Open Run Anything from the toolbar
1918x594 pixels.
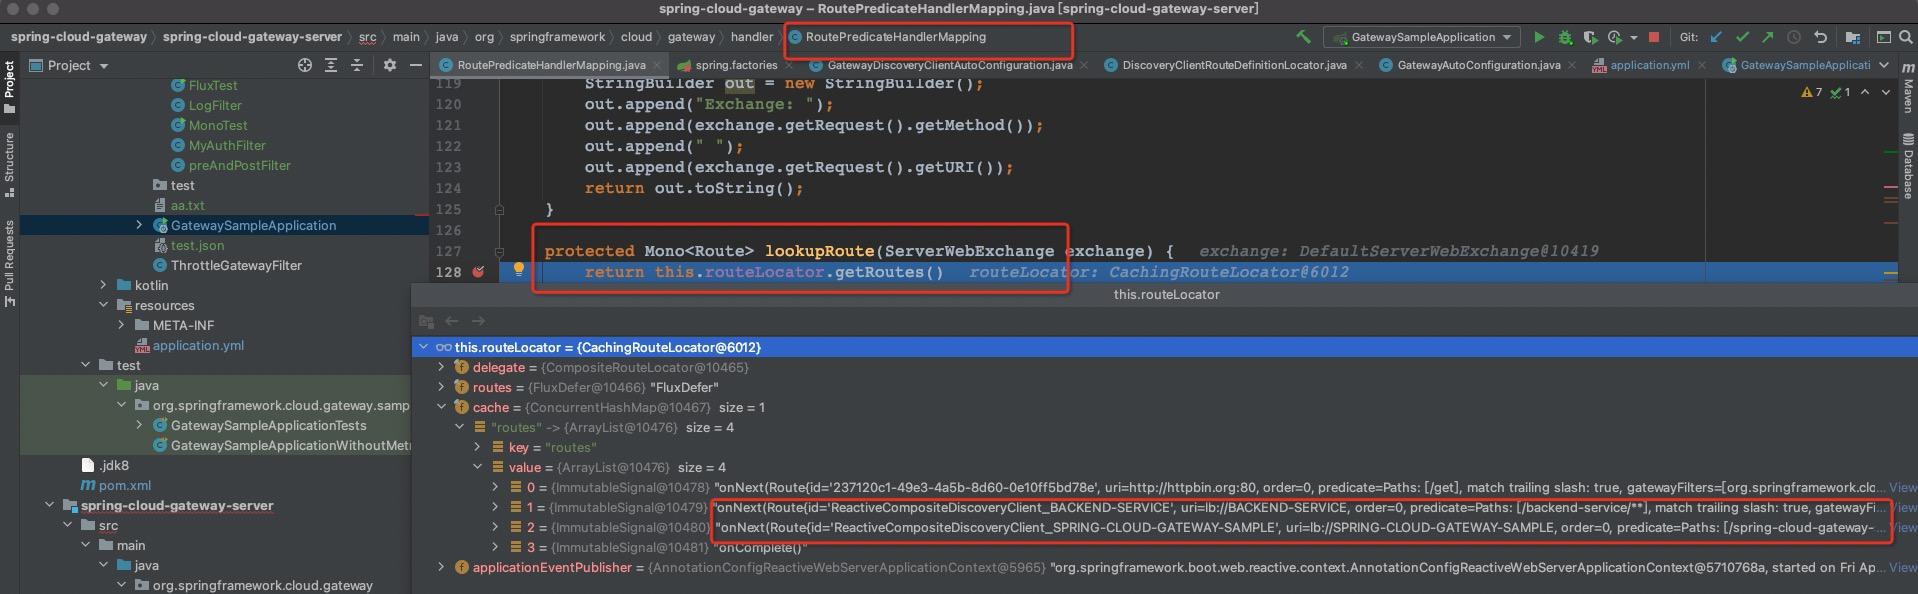click(1883, 37)
